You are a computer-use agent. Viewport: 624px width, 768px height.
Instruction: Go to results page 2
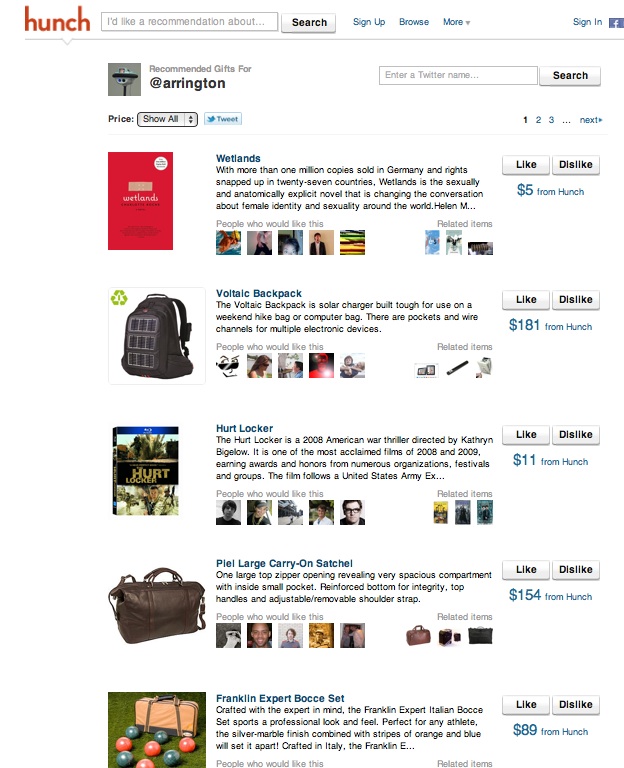tap(538, 120)
